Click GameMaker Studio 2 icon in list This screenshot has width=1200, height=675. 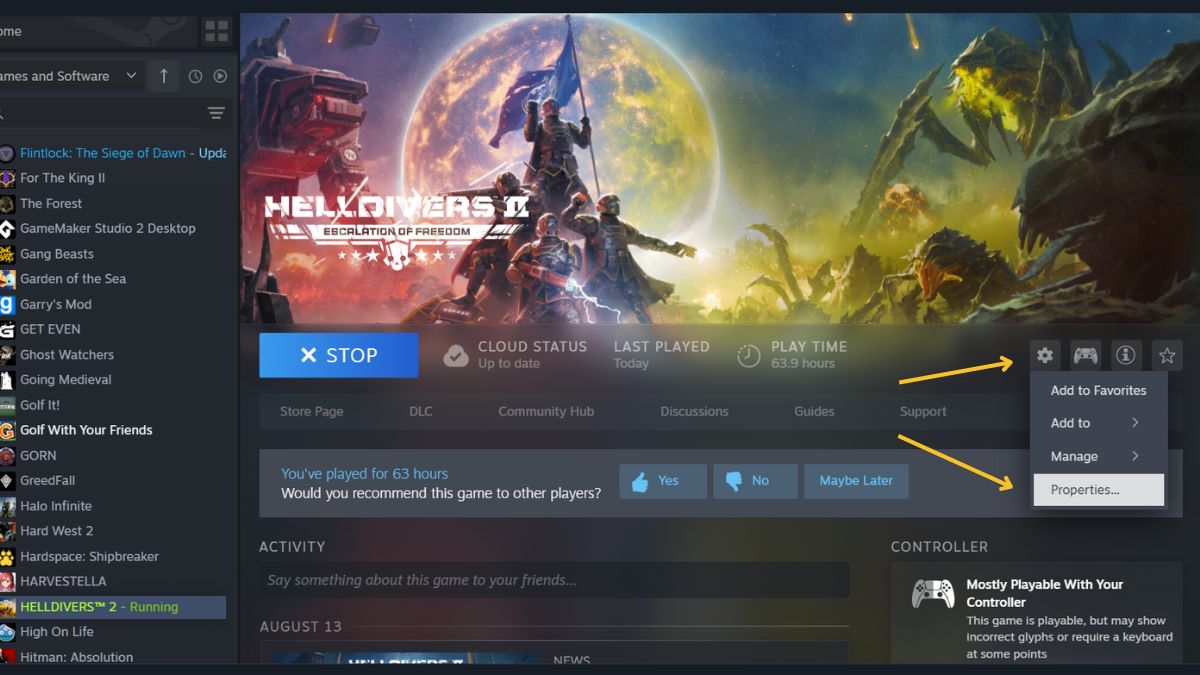point(7,229)
